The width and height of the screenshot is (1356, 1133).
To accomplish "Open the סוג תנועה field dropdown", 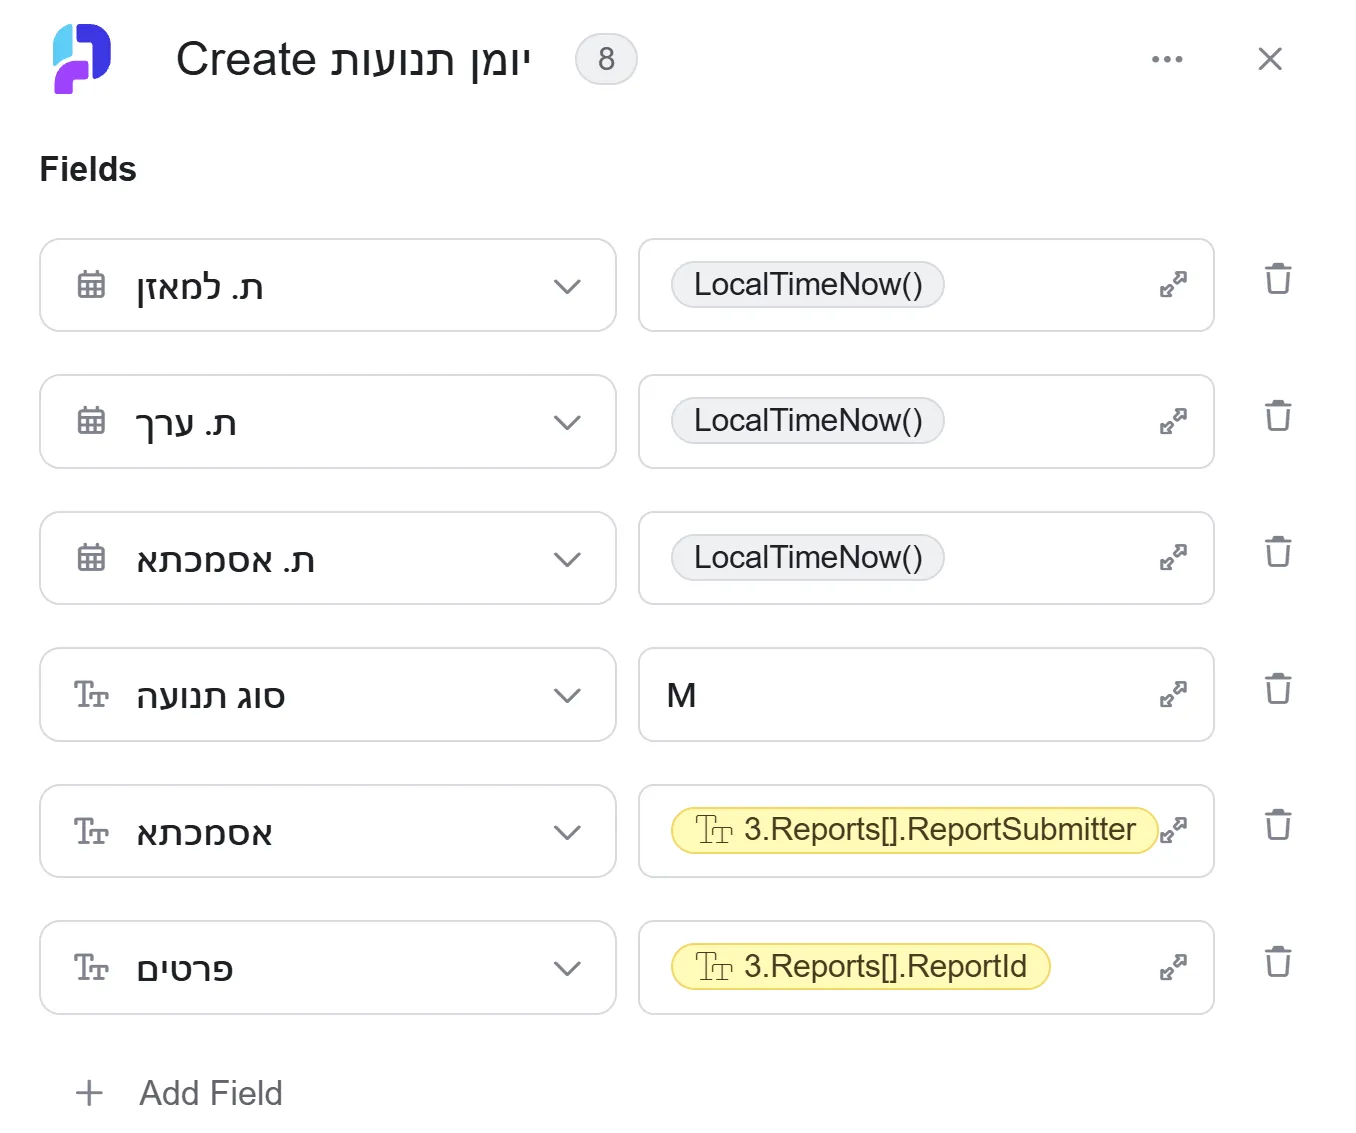I will (x=328, y=694).
